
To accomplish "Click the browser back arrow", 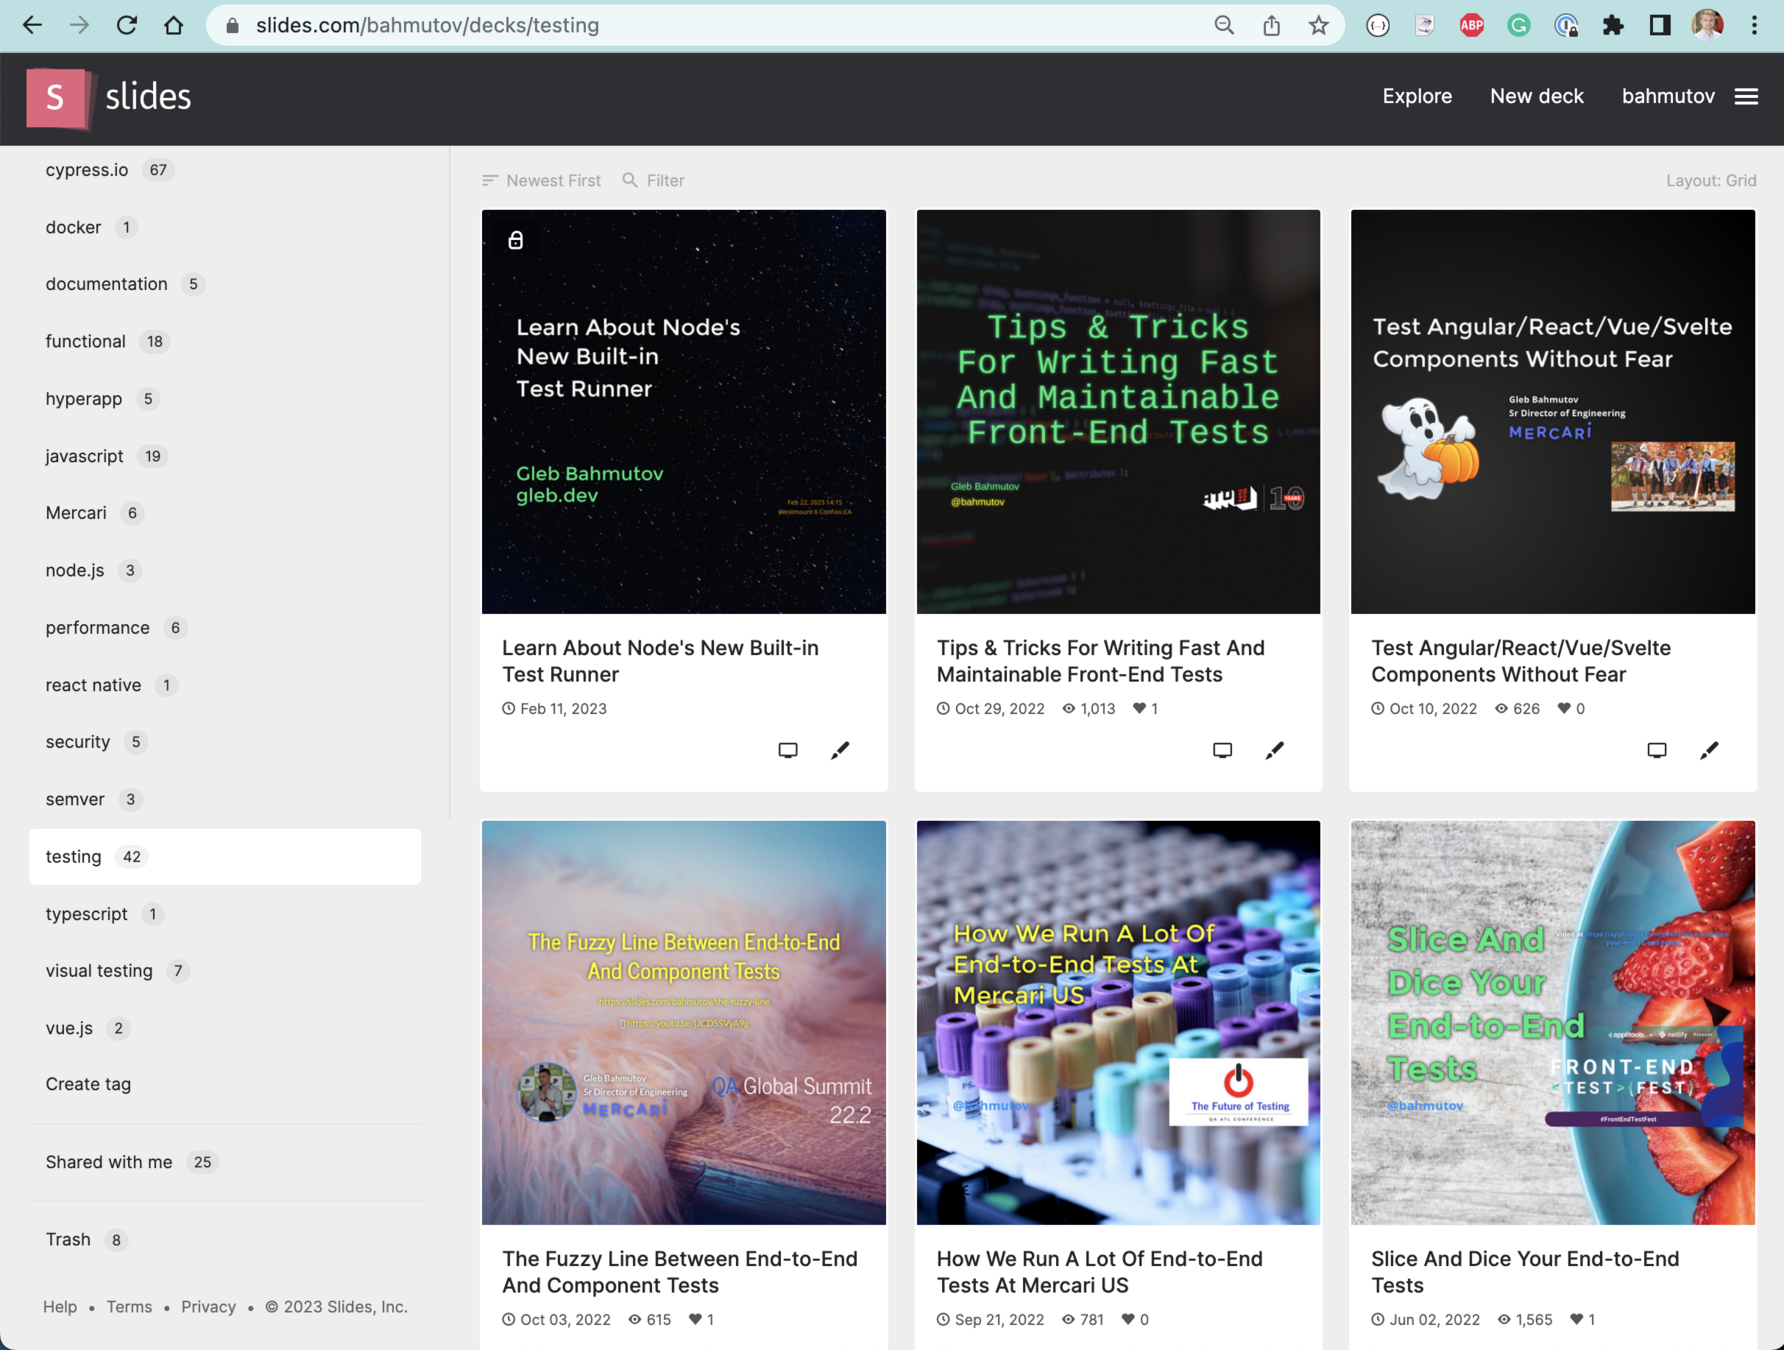I will coord(32,25).
